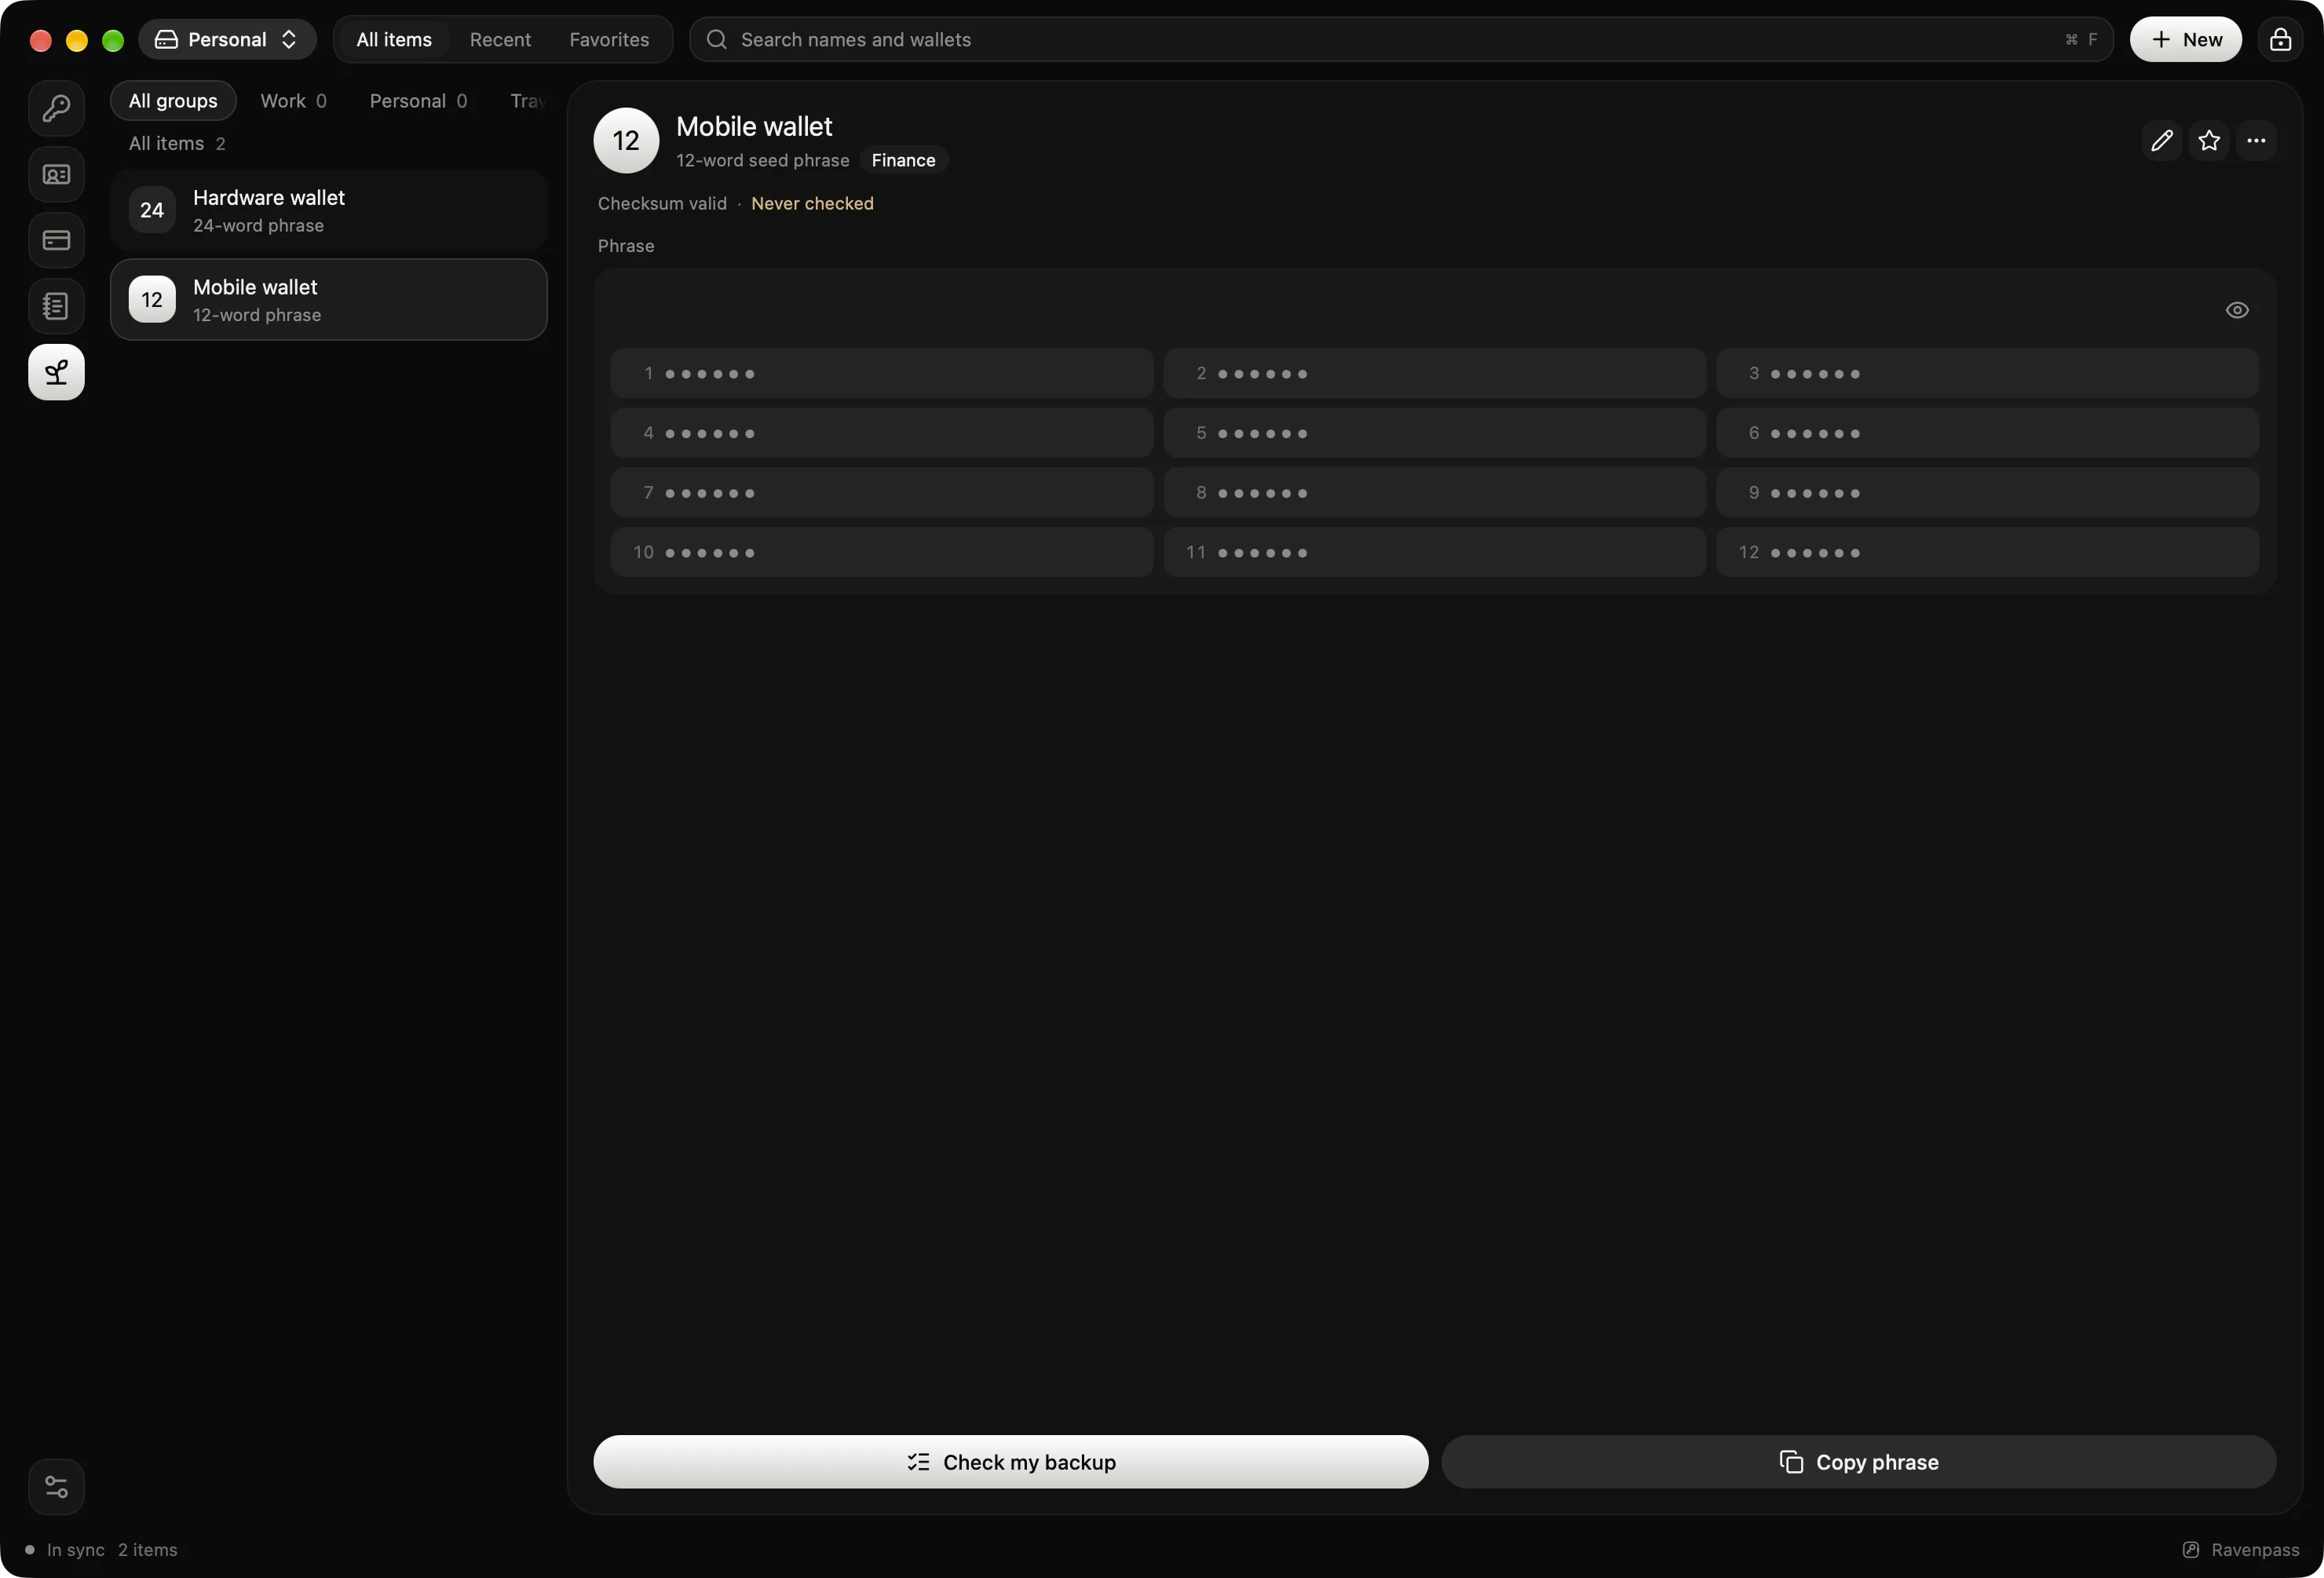Click hidden seed word number 12

(1987, 552)
